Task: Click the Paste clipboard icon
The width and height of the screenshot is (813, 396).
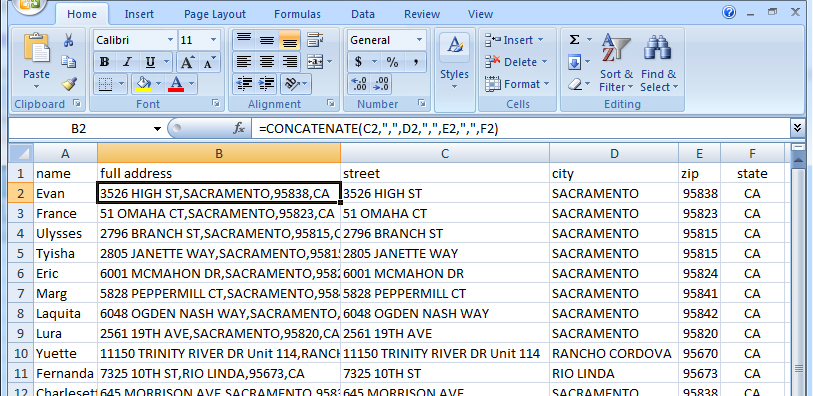Action: pos(37,48)
